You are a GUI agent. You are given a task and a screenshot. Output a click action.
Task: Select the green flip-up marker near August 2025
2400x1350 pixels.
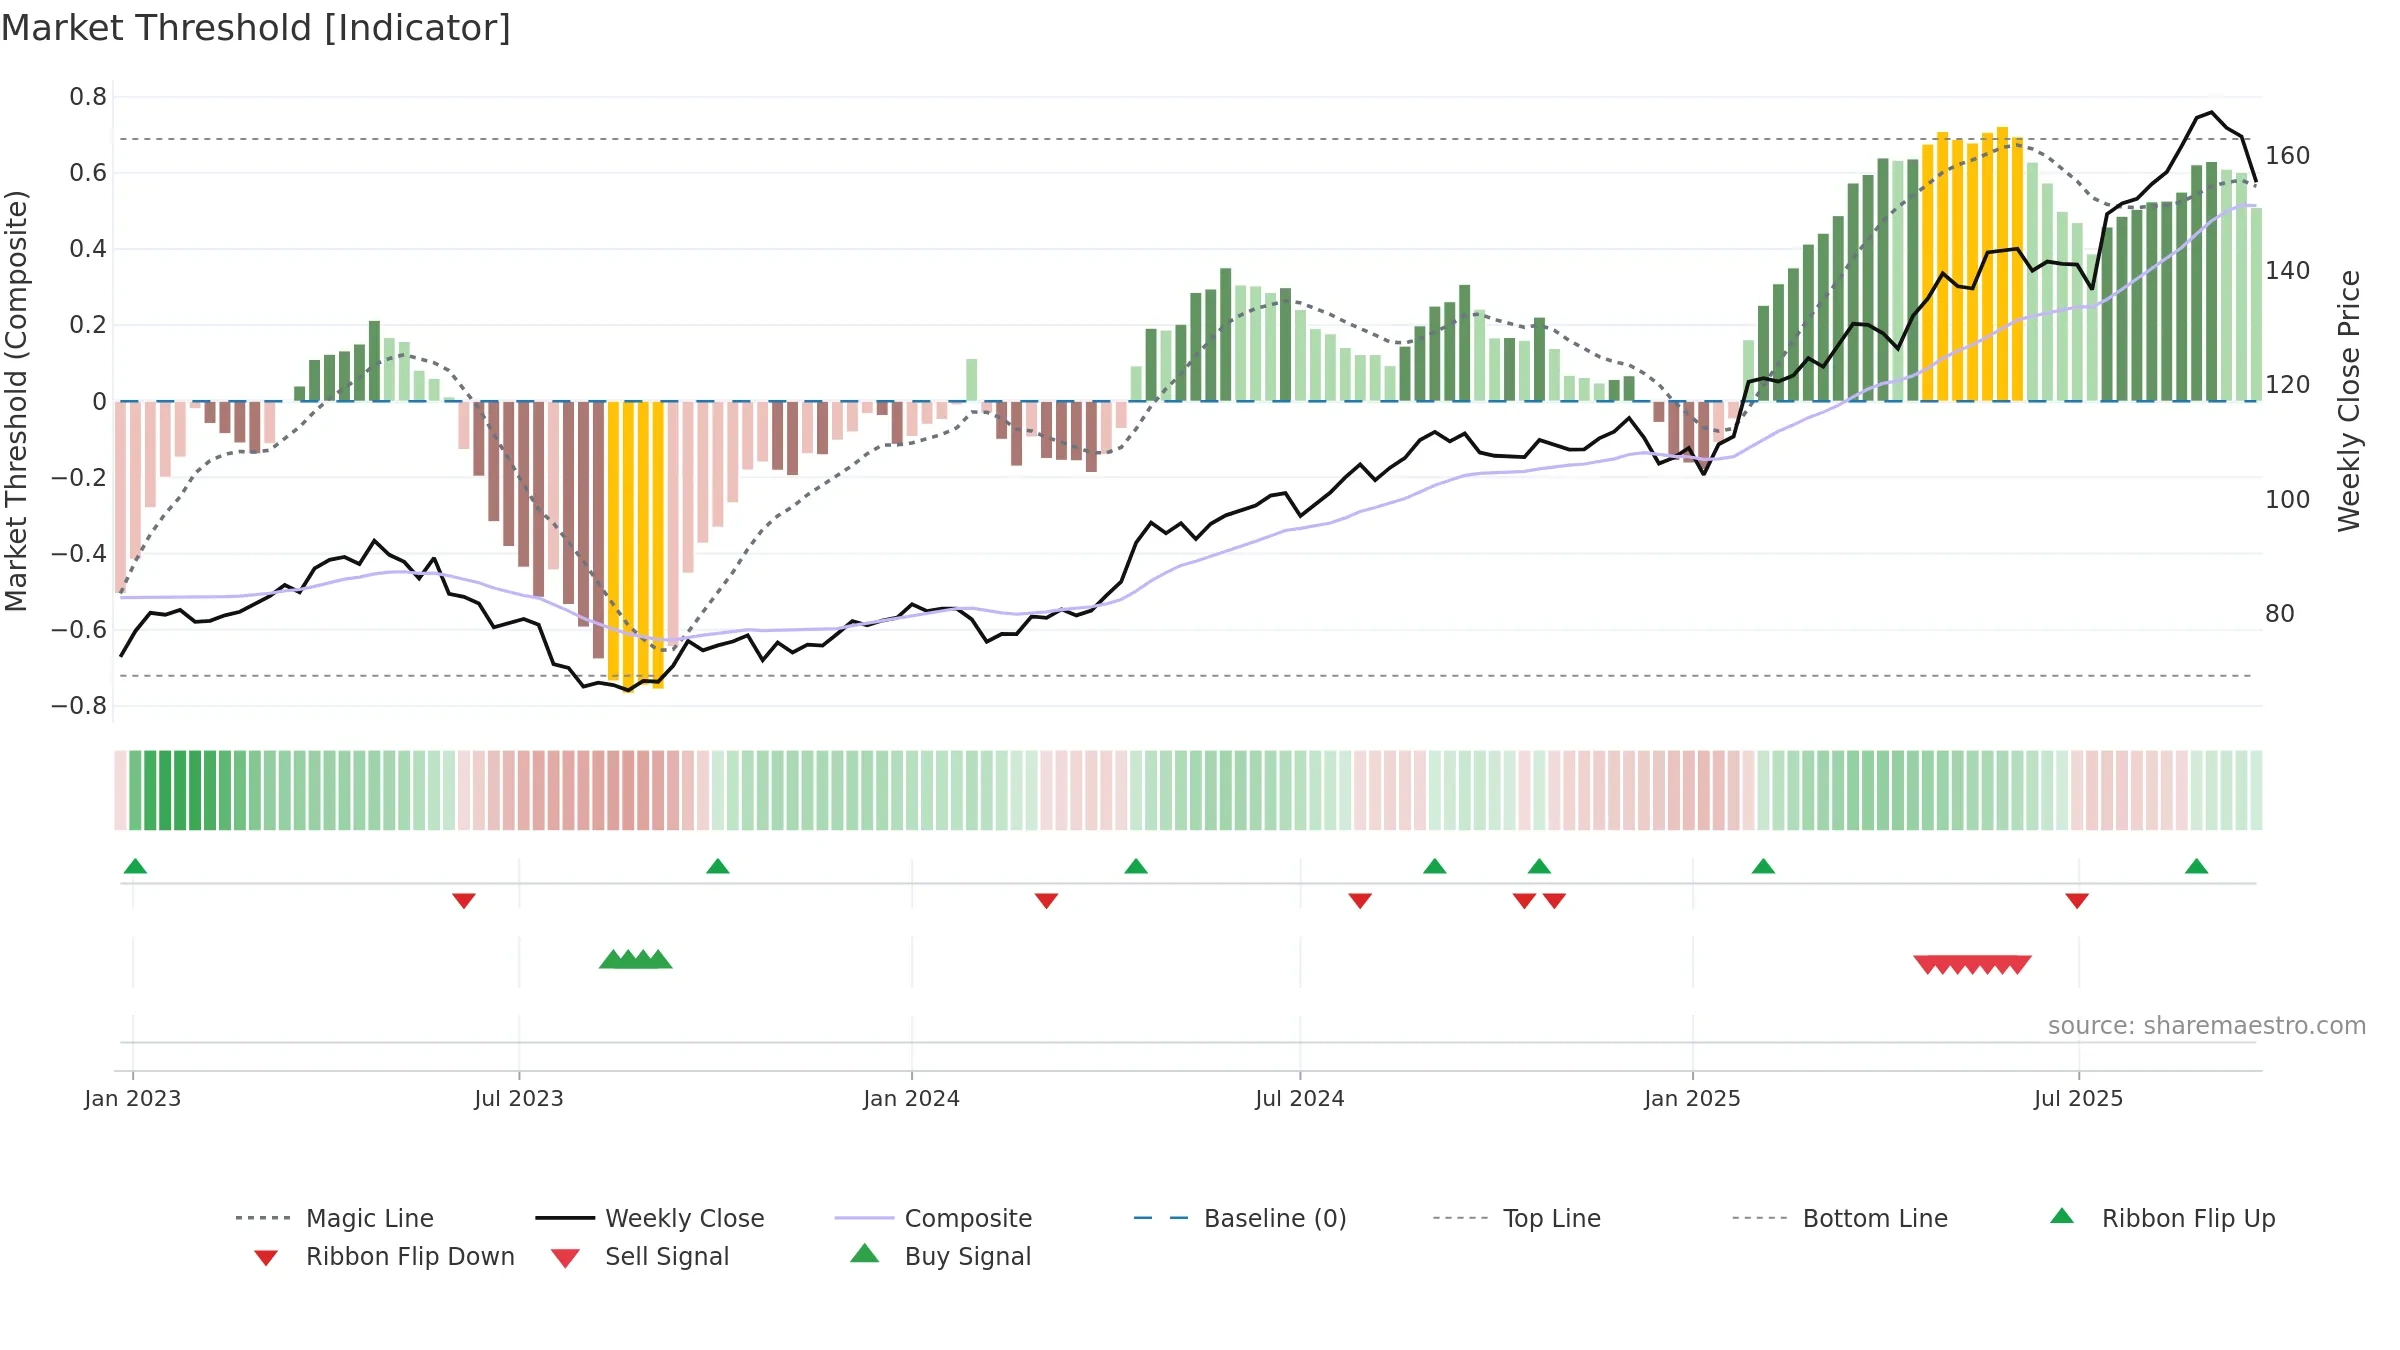click(x=2197, y=866)
